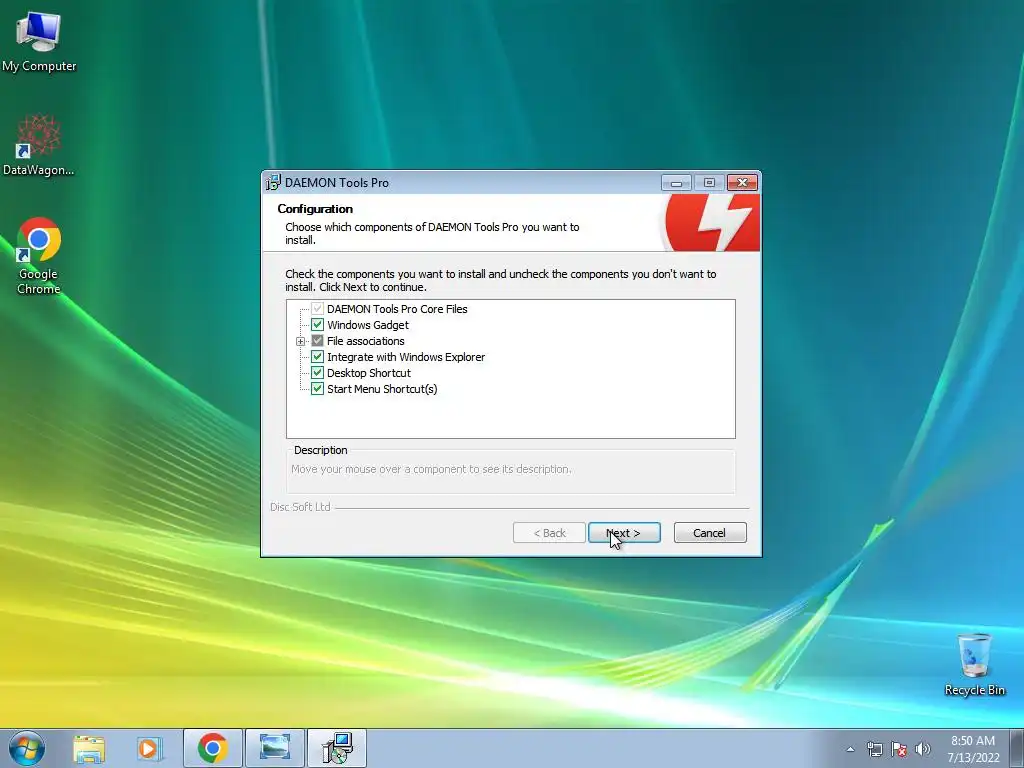Click the DAEMON Tools Pro title bar icon
The image size is (1024, 768).
point(273,183)
